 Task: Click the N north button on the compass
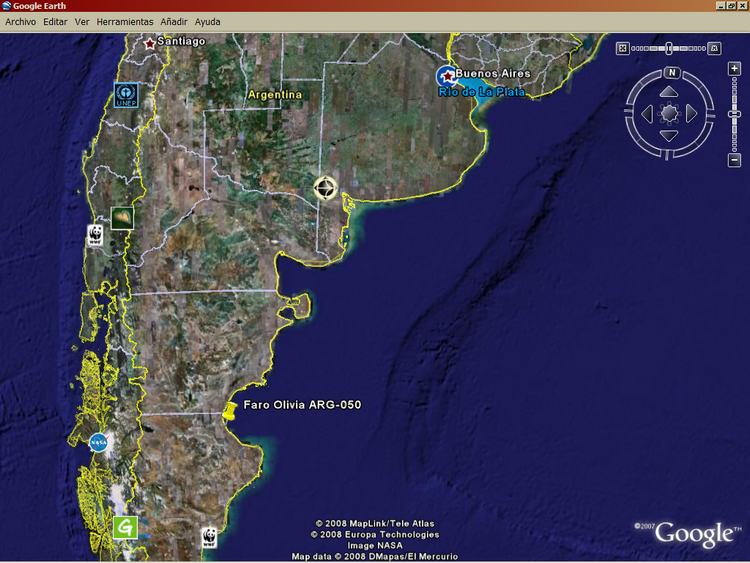point(672,73)
